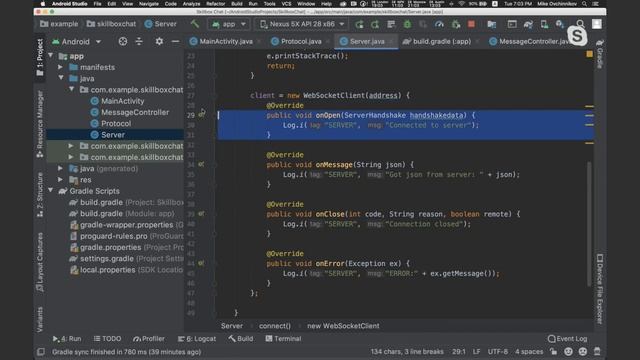
Task: Open the 6: Logcat tool window
Action: click(197, 338)
